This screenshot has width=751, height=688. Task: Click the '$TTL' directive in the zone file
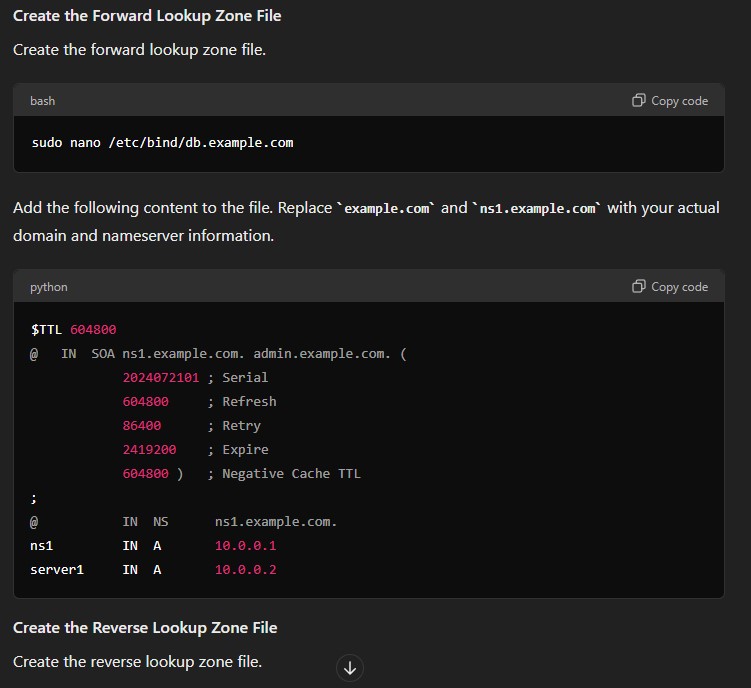(x=46, y=330)
